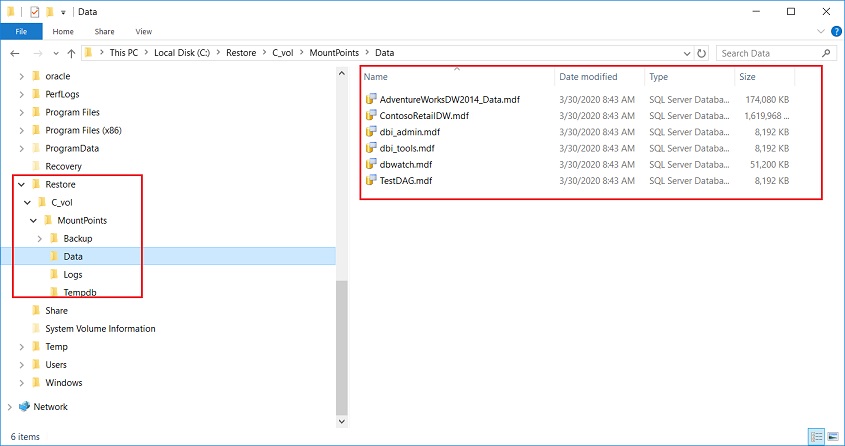Viewport: 845px width, 446px height.
Task: Refresh the Data folder view
Action: (701, 53)
